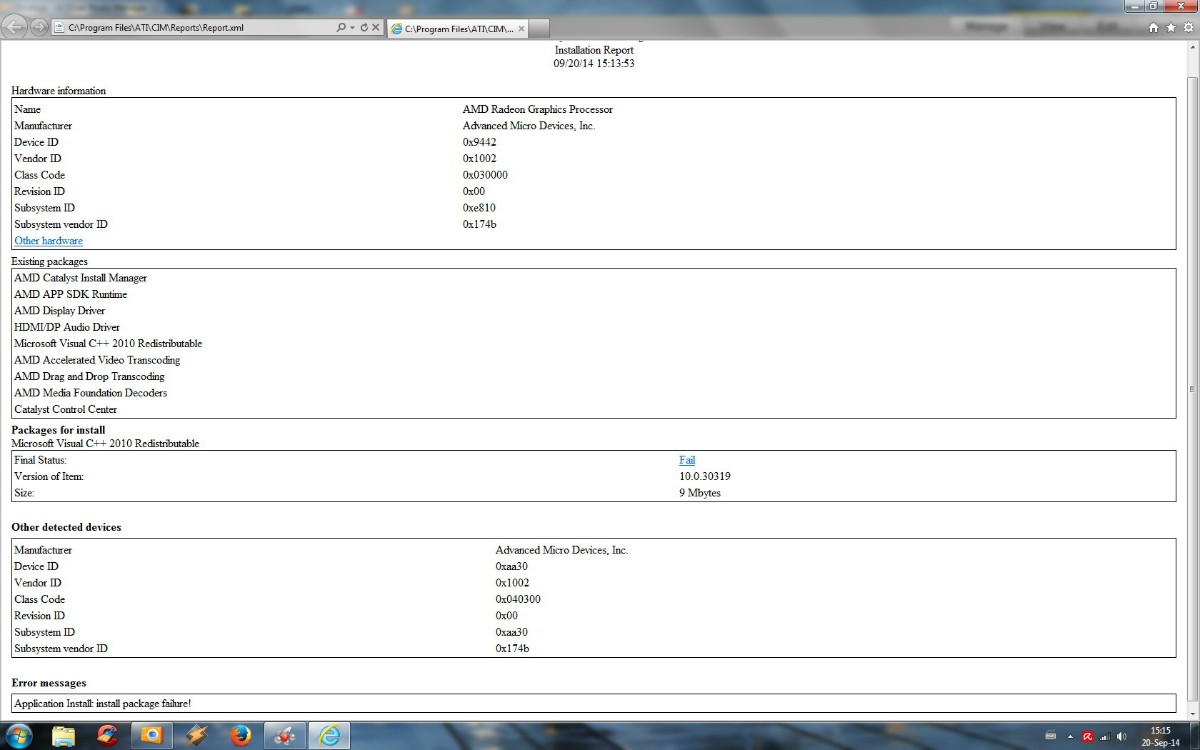Screen dimensions: 1200x750
Task: Close the C:\Program Files\ATI\CIM... tab
Action: click(521, 29)
